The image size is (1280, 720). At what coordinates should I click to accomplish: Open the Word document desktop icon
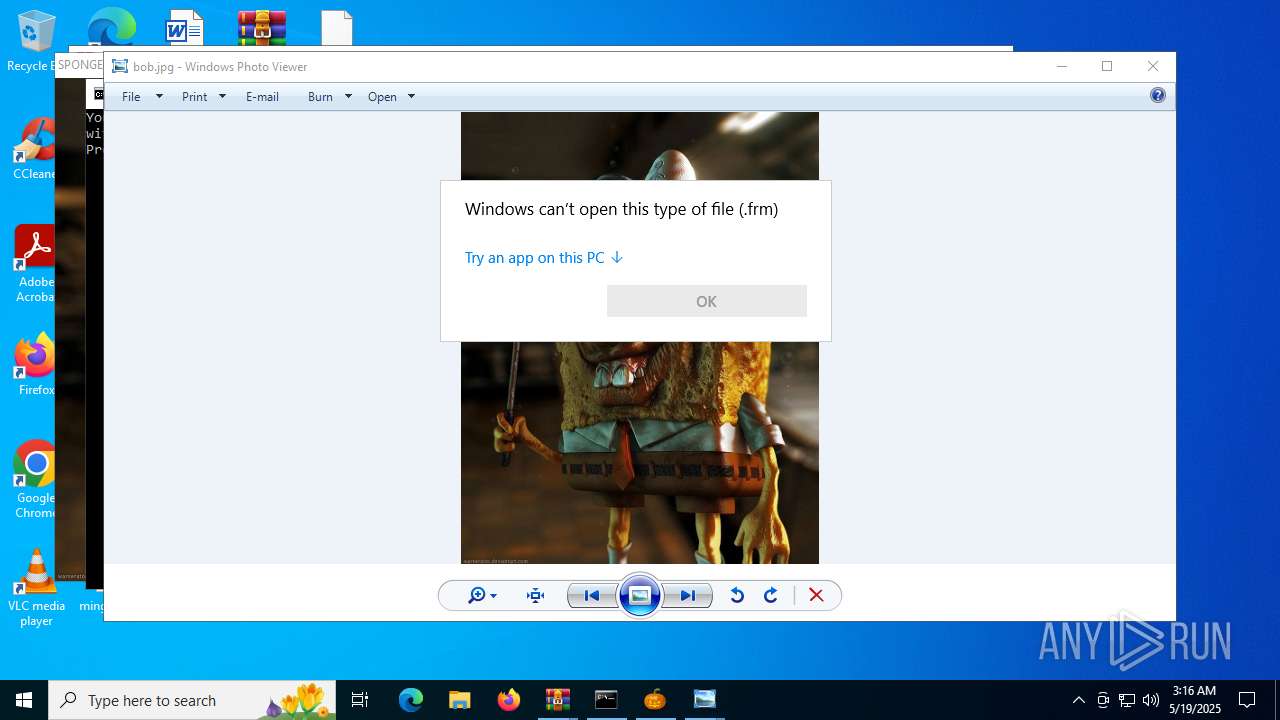[185, 27]
